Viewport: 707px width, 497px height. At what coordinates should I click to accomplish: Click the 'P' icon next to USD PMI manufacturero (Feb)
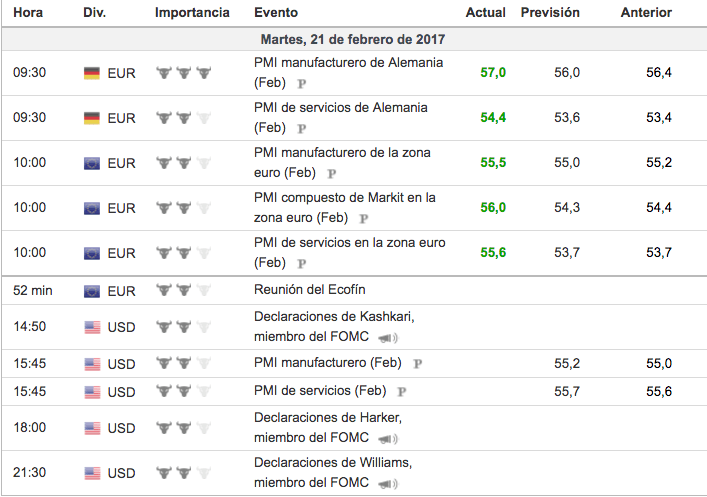(x=417, y=363)
